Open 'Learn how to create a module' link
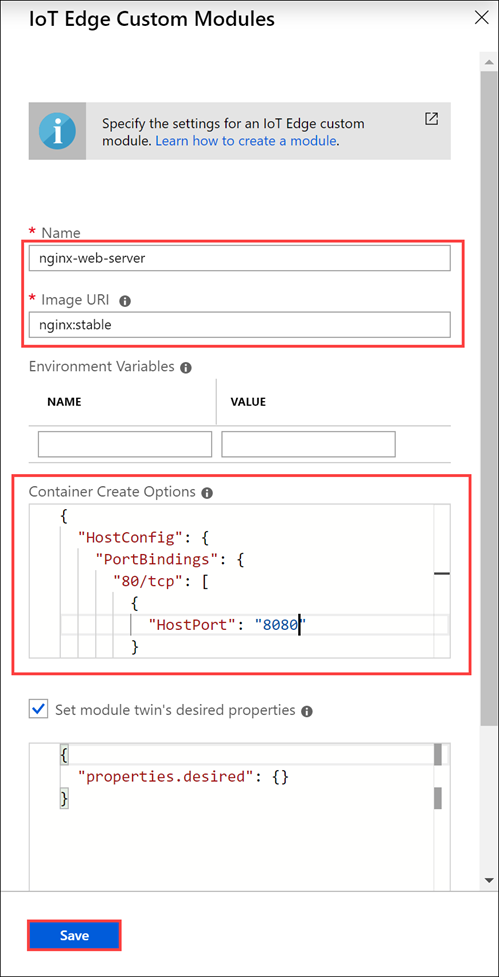The image size is (500, 977). (x=246, y=141)
